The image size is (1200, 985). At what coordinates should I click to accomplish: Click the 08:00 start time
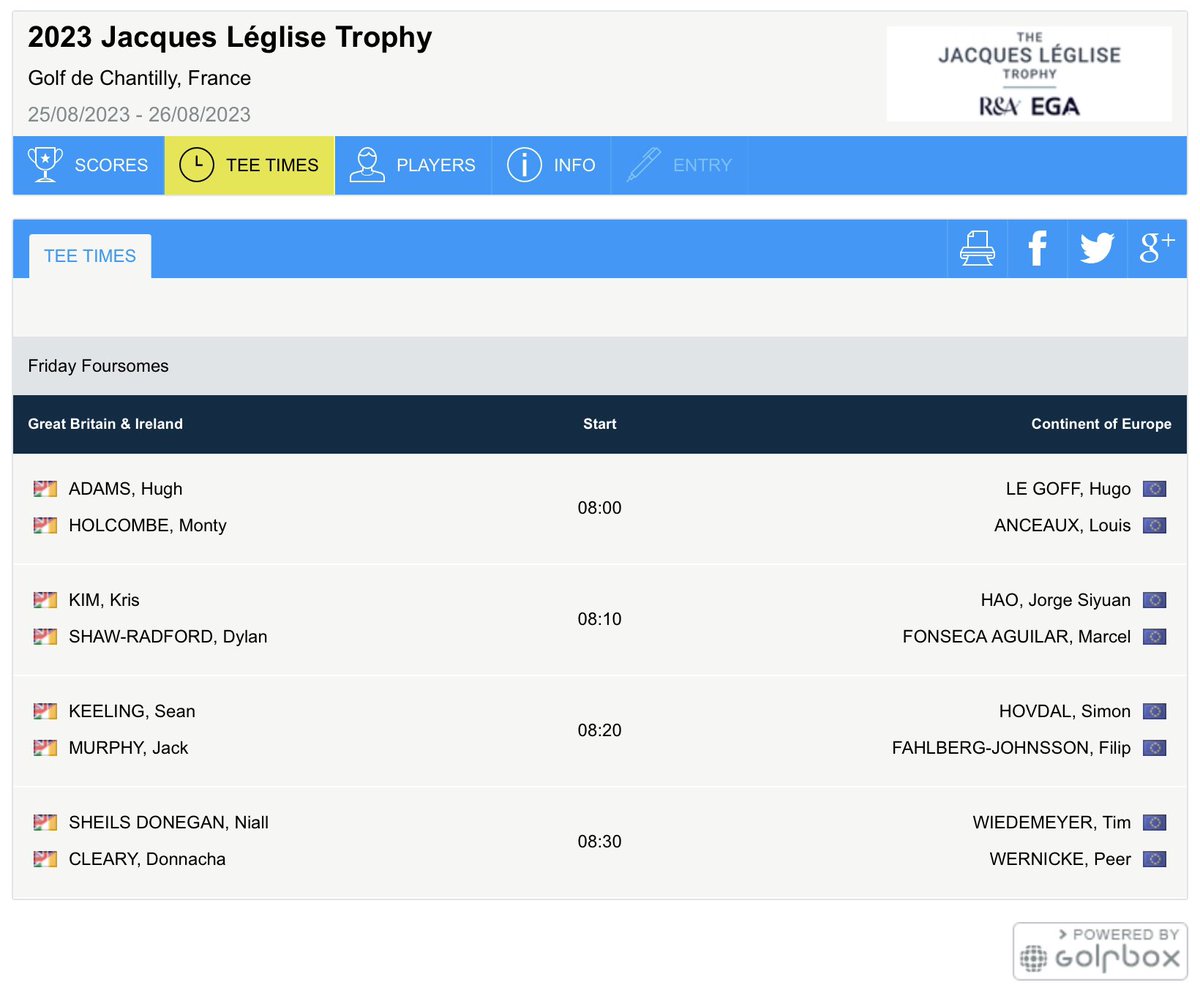click(600, 508)
